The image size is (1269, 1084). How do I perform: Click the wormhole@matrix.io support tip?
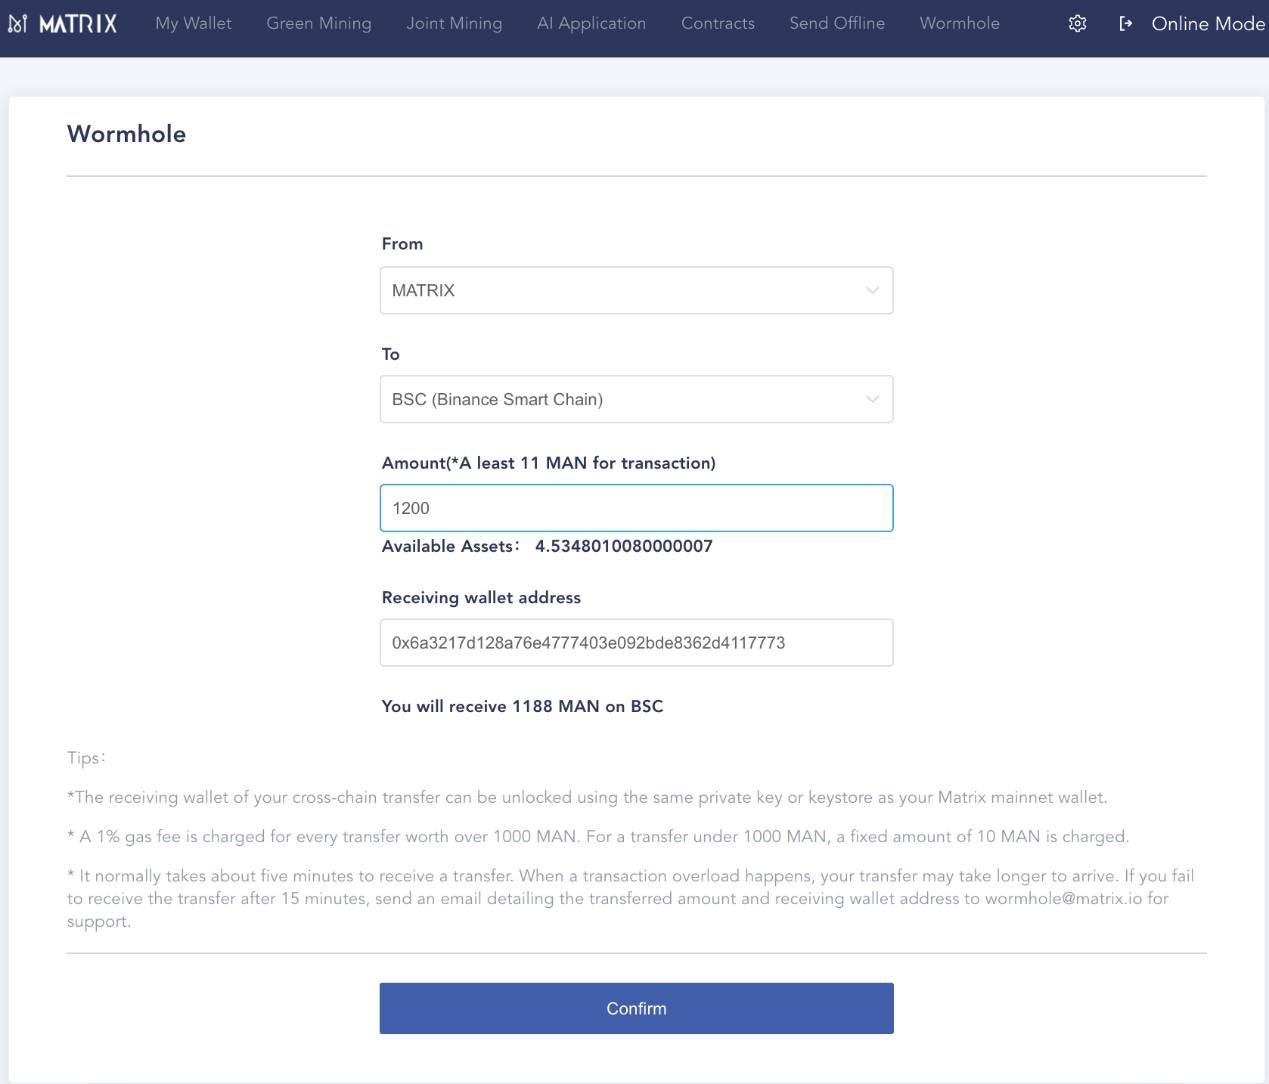pos(631,898)
